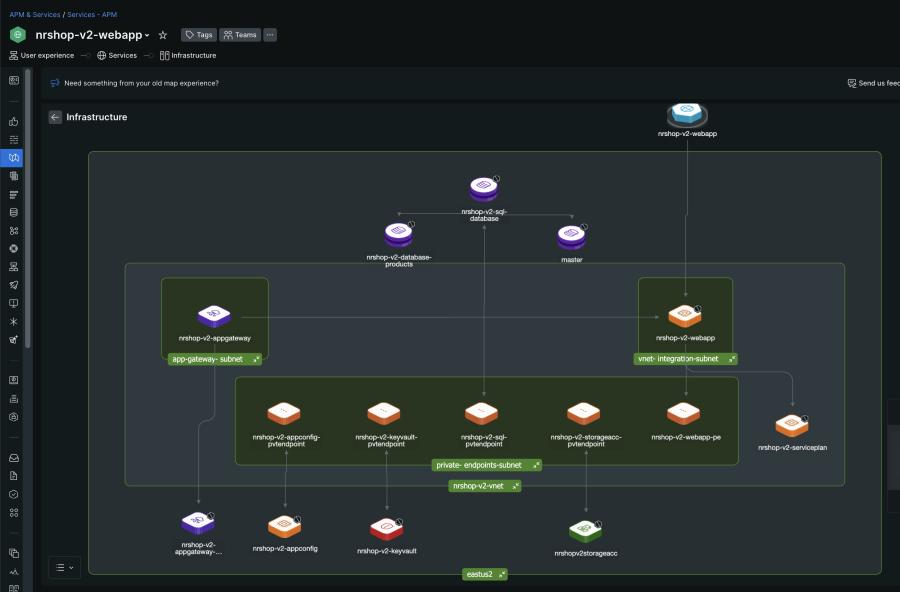The image size is (900, 592).
Task: Click the nrshop-v2-appgateway node icon
Action: [214, 316]
